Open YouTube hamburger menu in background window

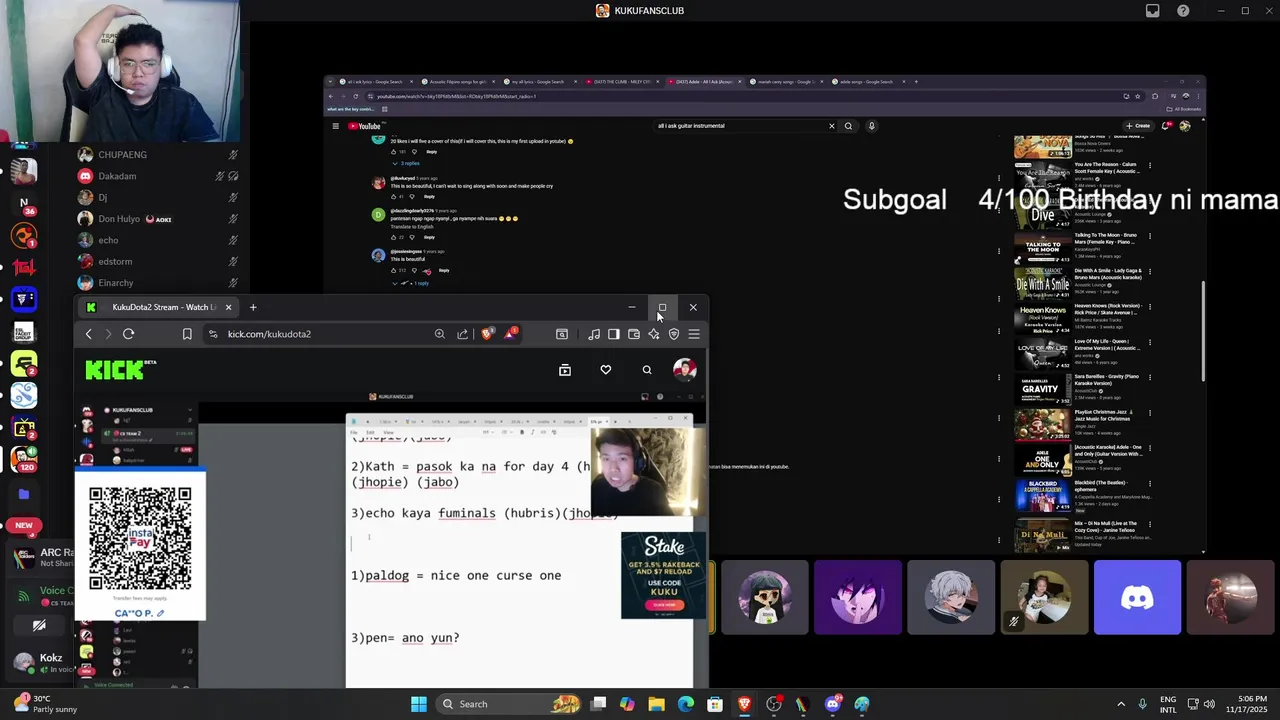(336, 126)
